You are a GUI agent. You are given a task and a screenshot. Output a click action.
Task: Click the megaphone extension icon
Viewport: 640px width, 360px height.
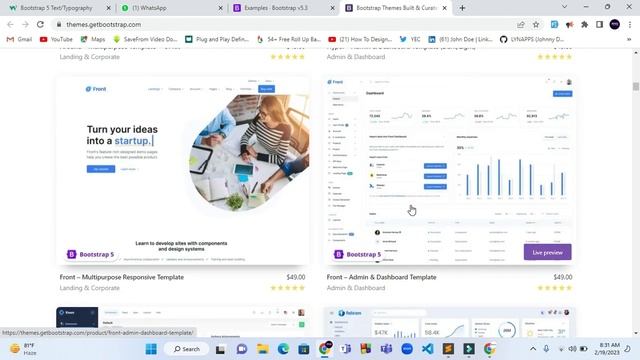pos(569,25)
